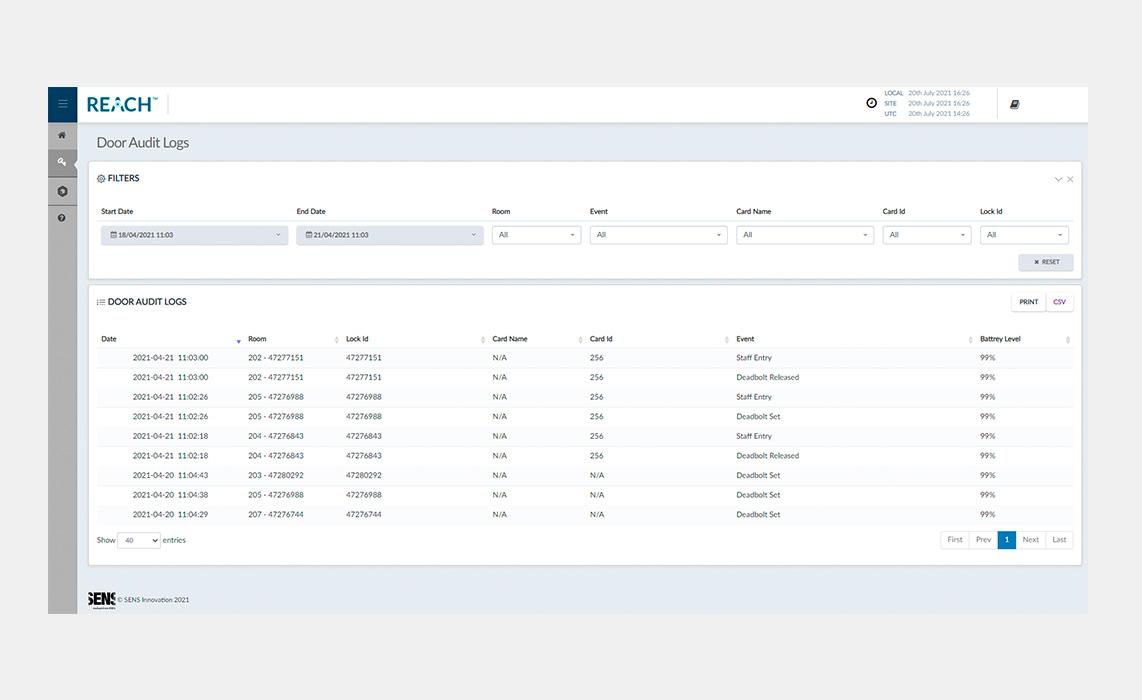Viewport: 1142px width, 700px height.
Task: Go to the First page
Action: coord(955,540)
